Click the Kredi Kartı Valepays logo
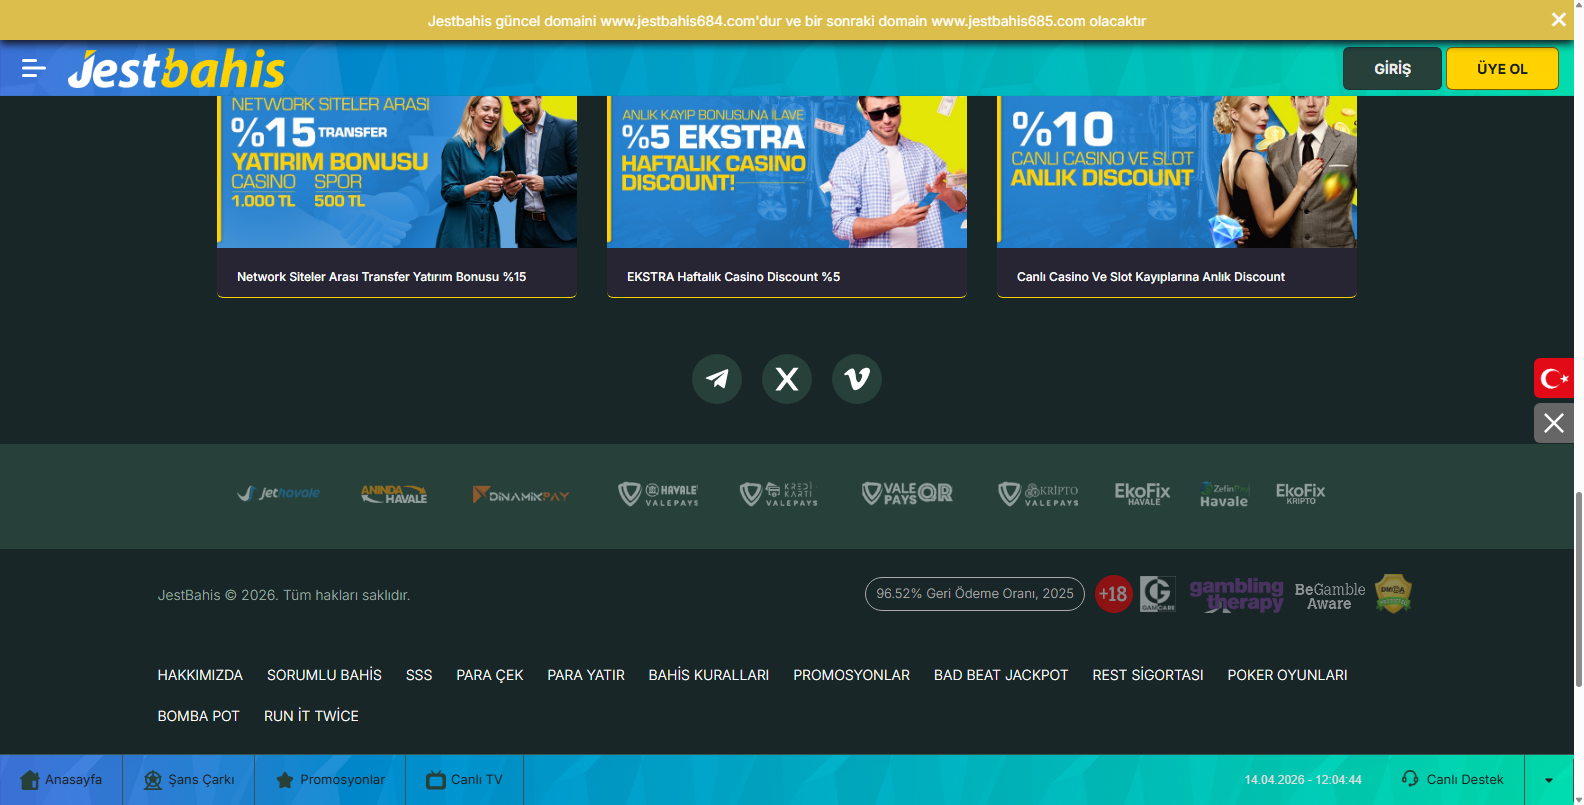The image size is (1584, 805). click(779, 494)
